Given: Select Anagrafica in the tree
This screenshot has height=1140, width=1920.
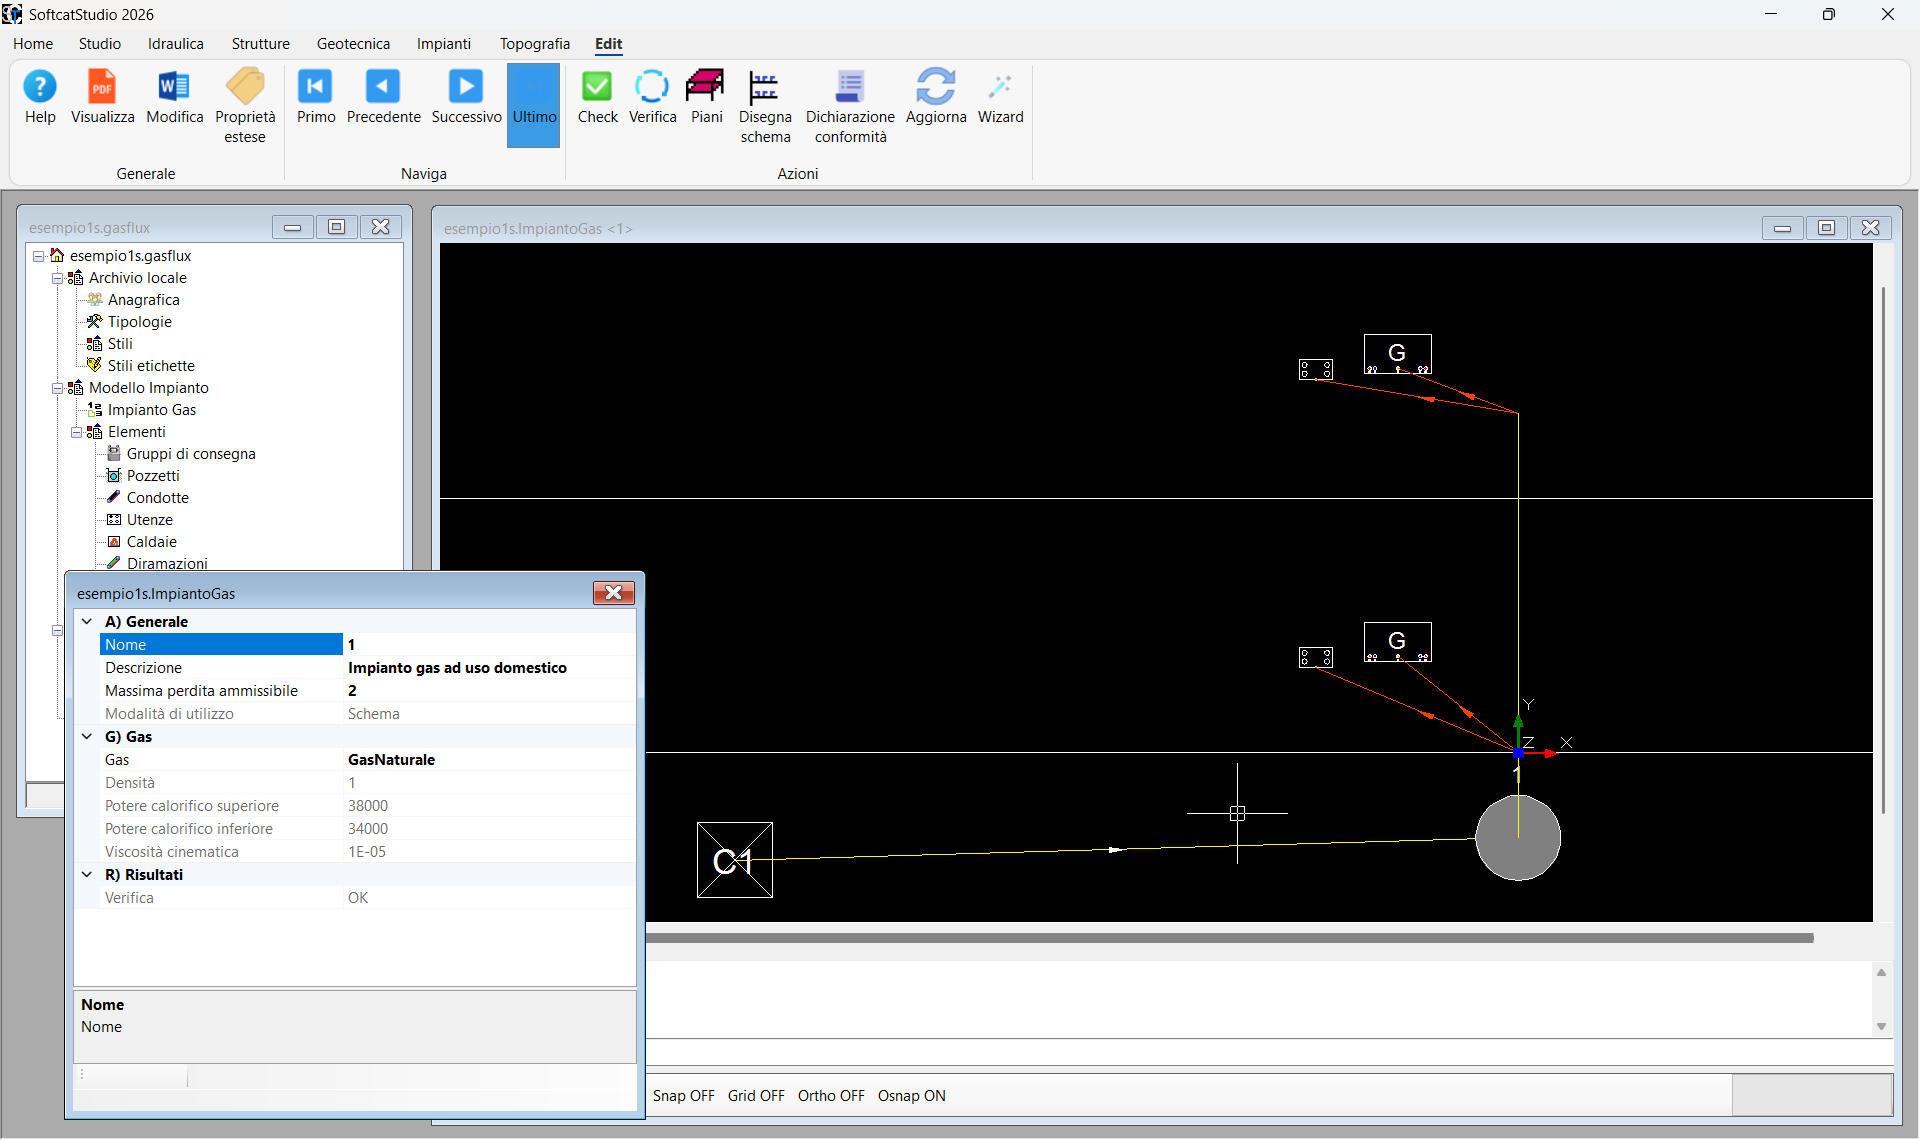Looking at the screenshot, I should click(x=143, y=300).
